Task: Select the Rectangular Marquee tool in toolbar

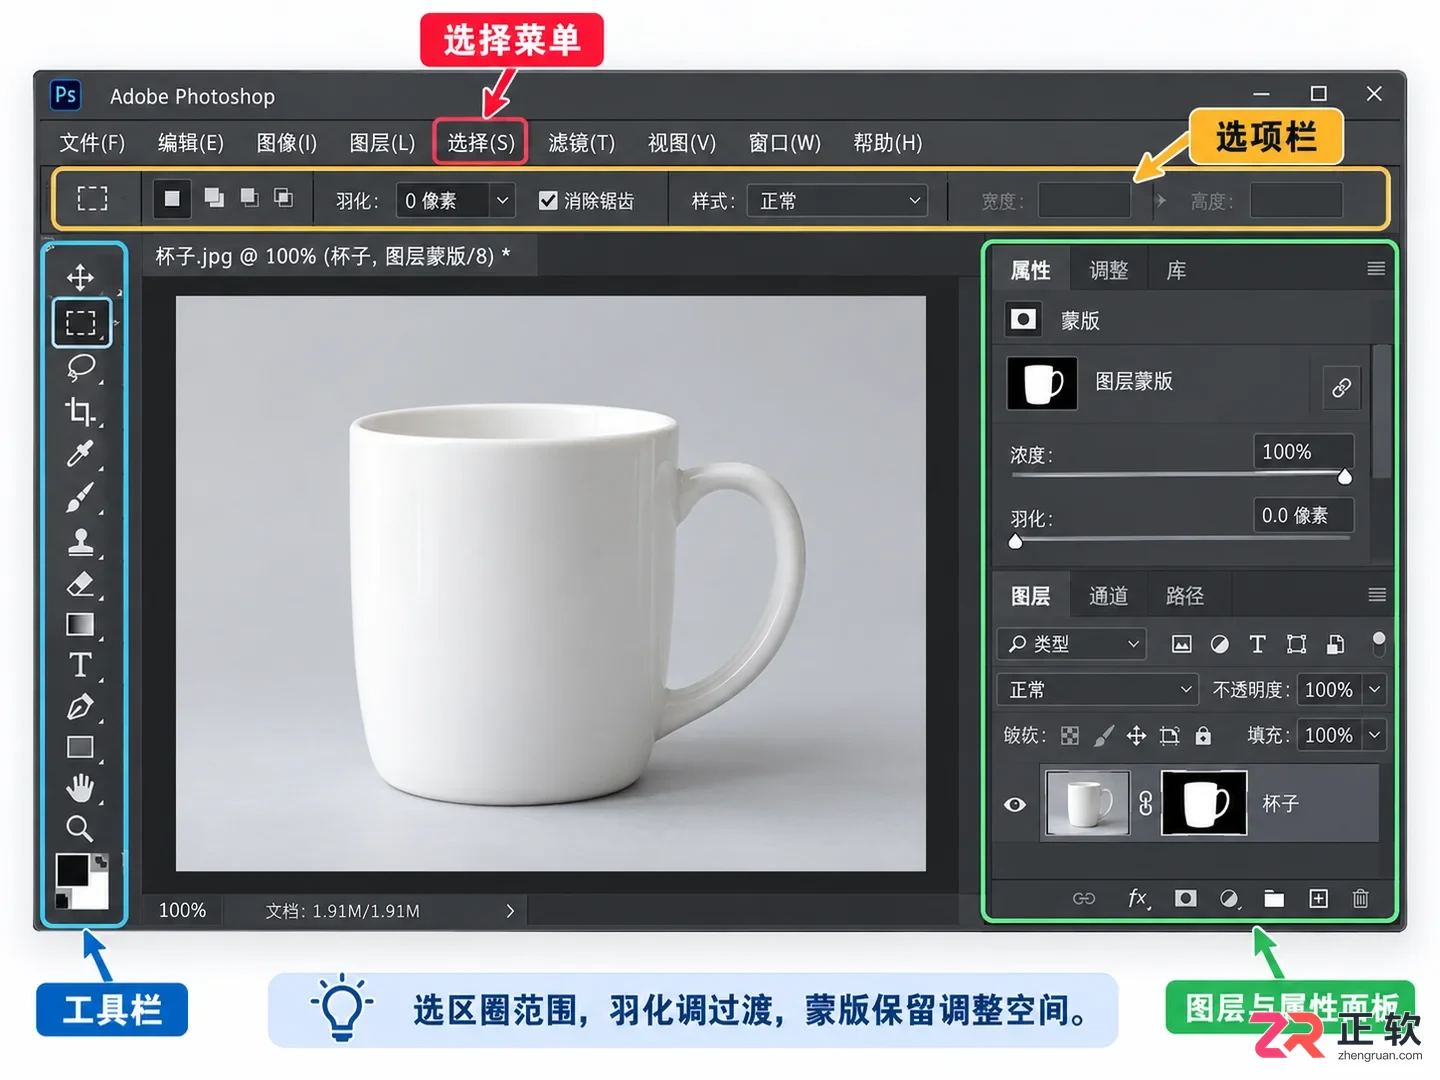Action: pos(81,322)
